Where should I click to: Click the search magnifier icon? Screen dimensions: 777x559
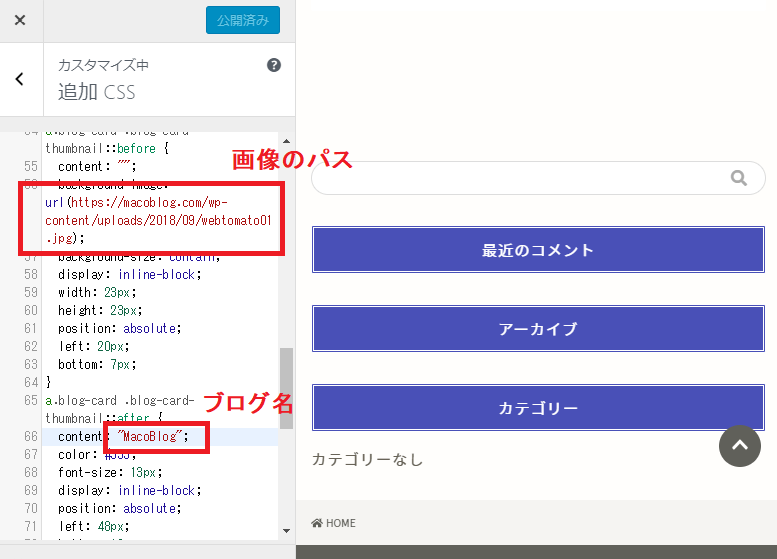[738, 178]
